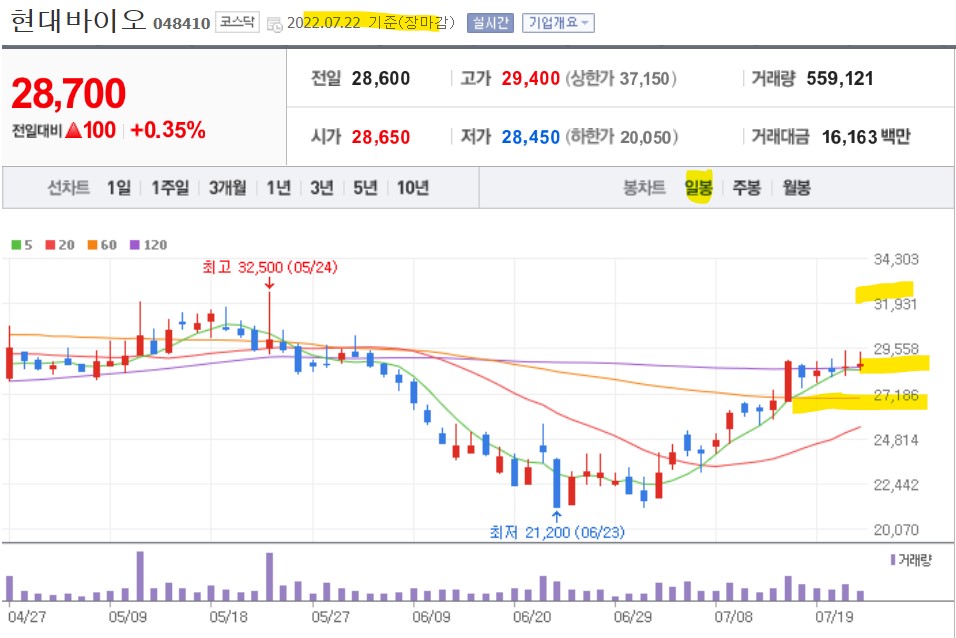
Task: Click the orange 60-day moving average legend swatch
Action: coord(93,245)
